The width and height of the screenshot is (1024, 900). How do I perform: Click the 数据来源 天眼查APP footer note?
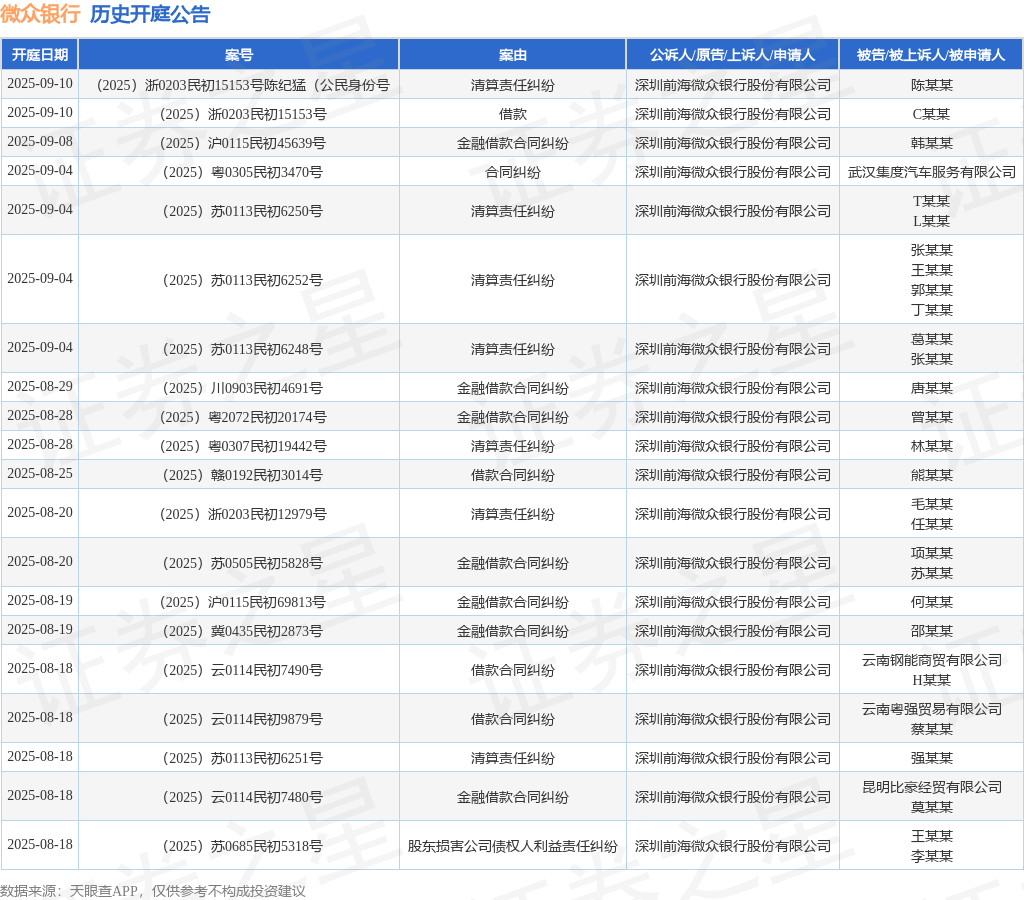pos(153,891)
